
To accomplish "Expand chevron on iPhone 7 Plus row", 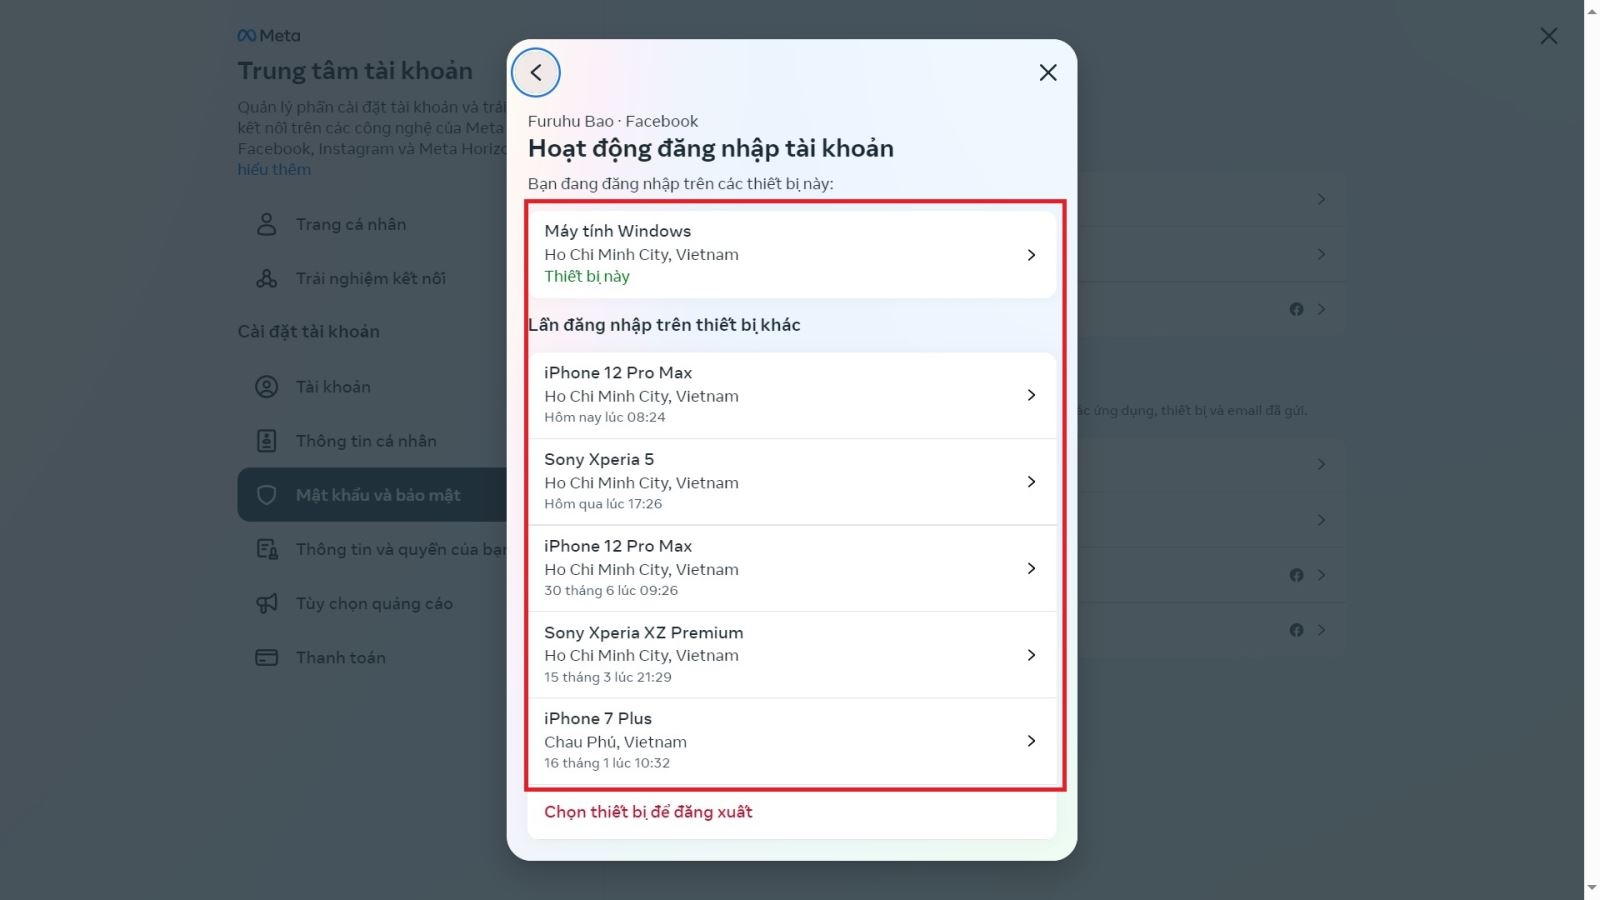I will pyautogui.click(x=1031, y=741).
